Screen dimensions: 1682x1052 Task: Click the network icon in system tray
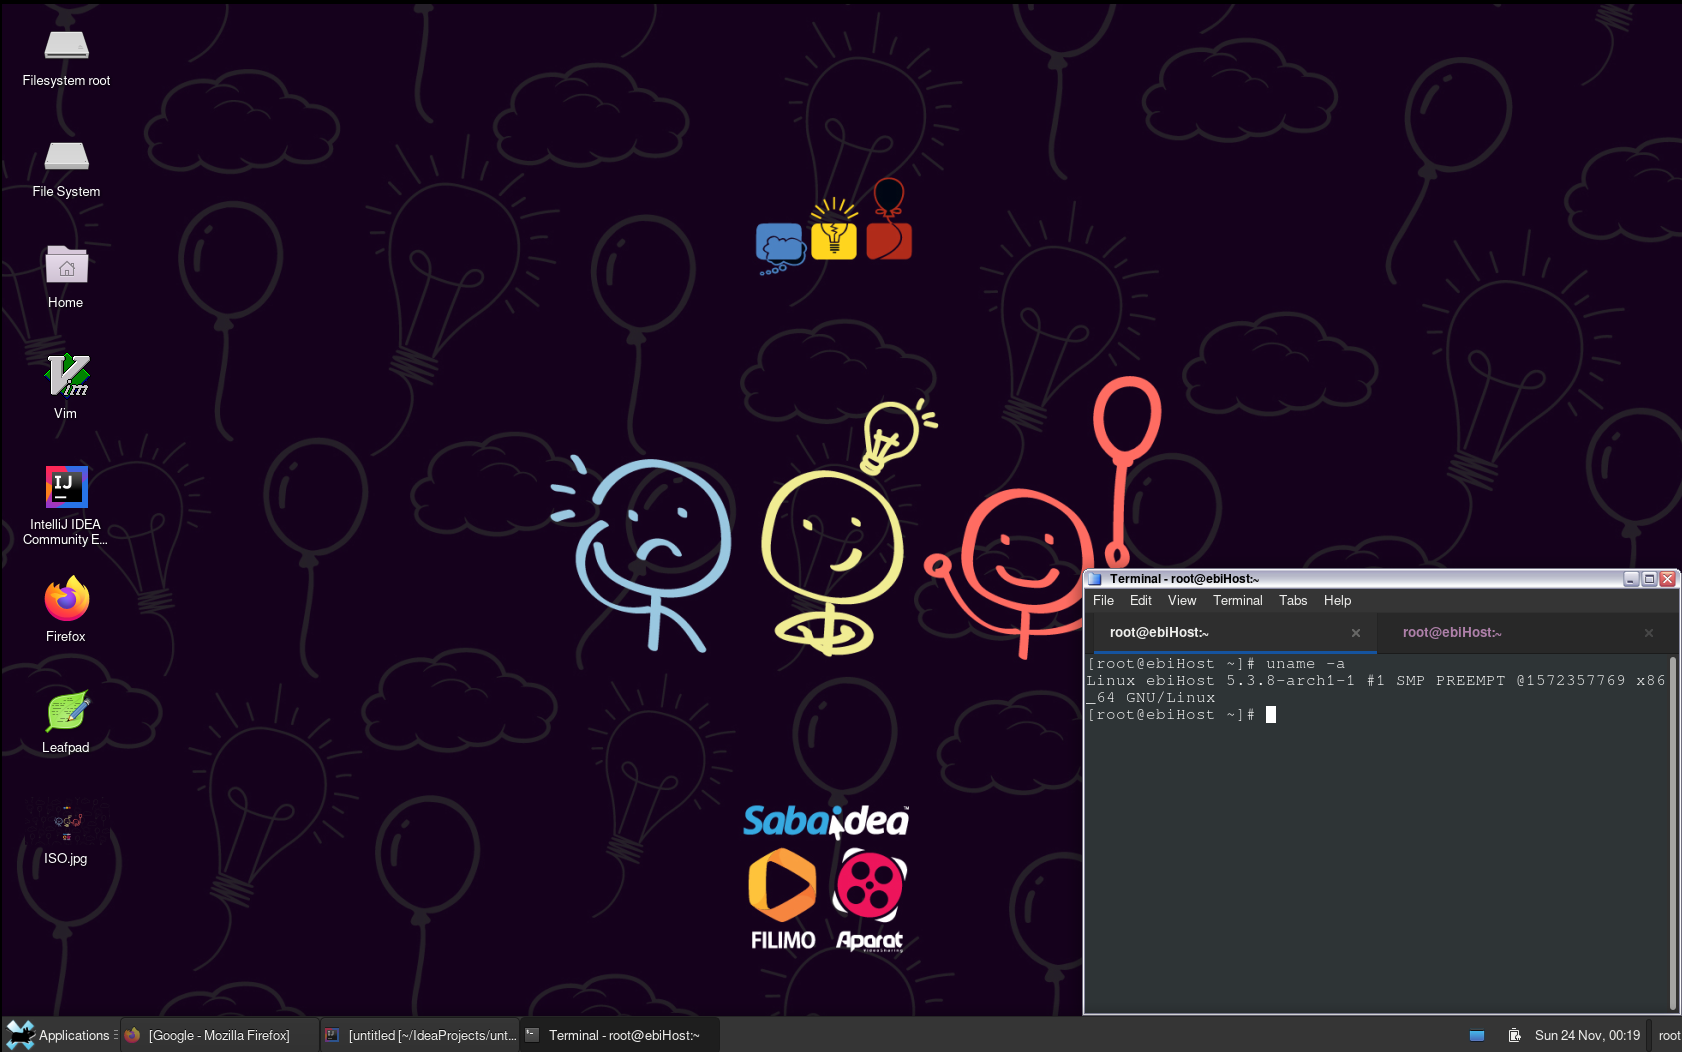tap(1476, 1035)
